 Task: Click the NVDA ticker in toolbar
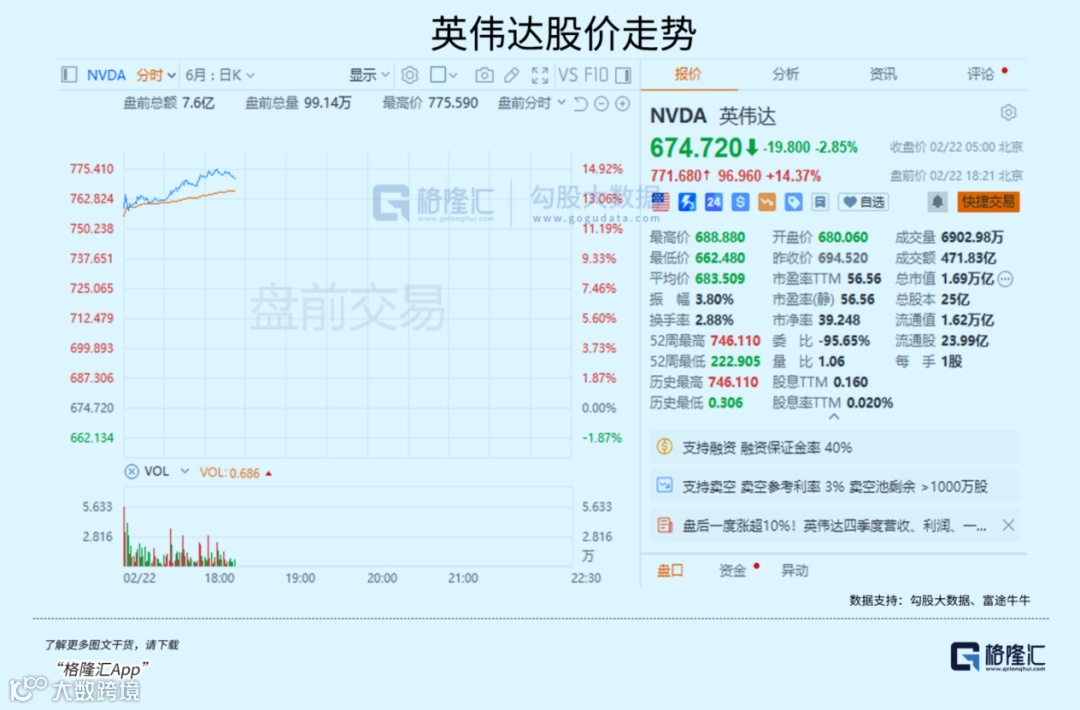click(106, 75)
